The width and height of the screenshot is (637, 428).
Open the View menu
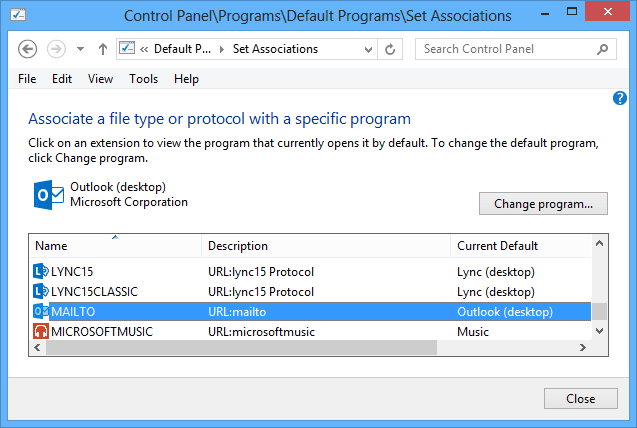(x=100, y=79)
